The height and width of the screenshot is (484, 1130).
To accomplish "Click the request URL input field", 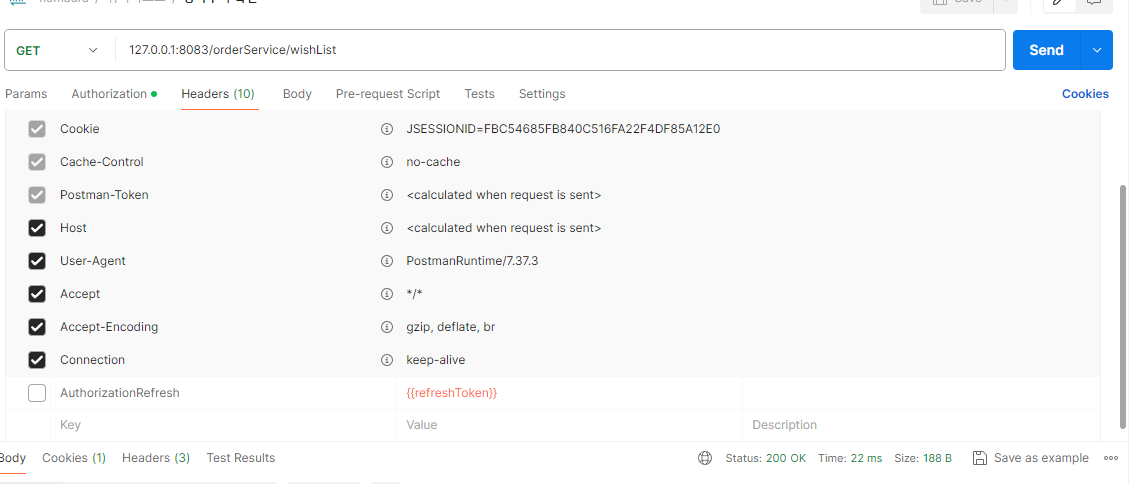I will point(561,50).
